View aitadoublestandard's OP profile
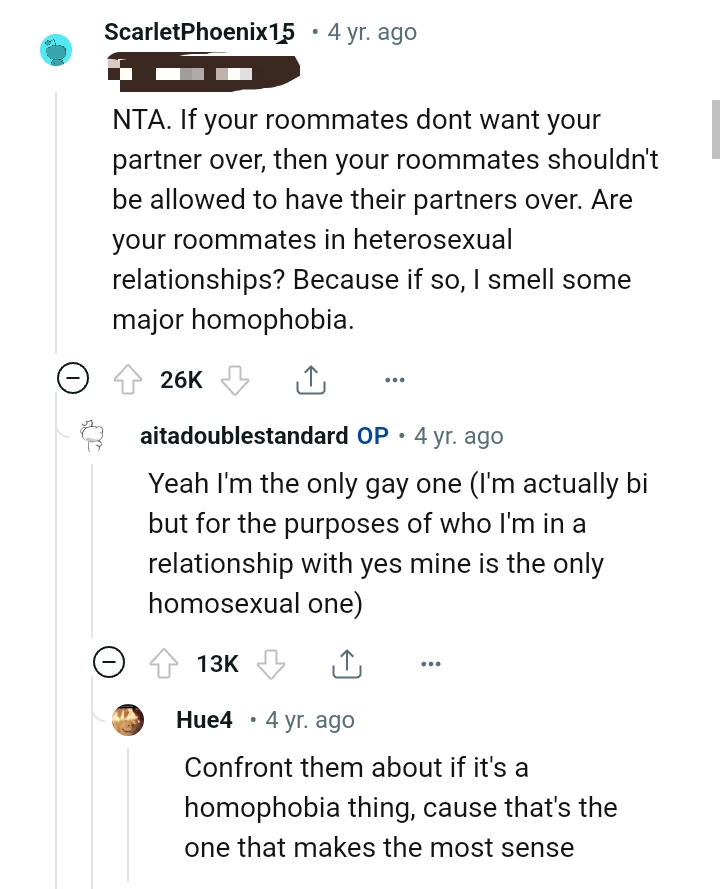720x889 pixels. pos(240,436)
